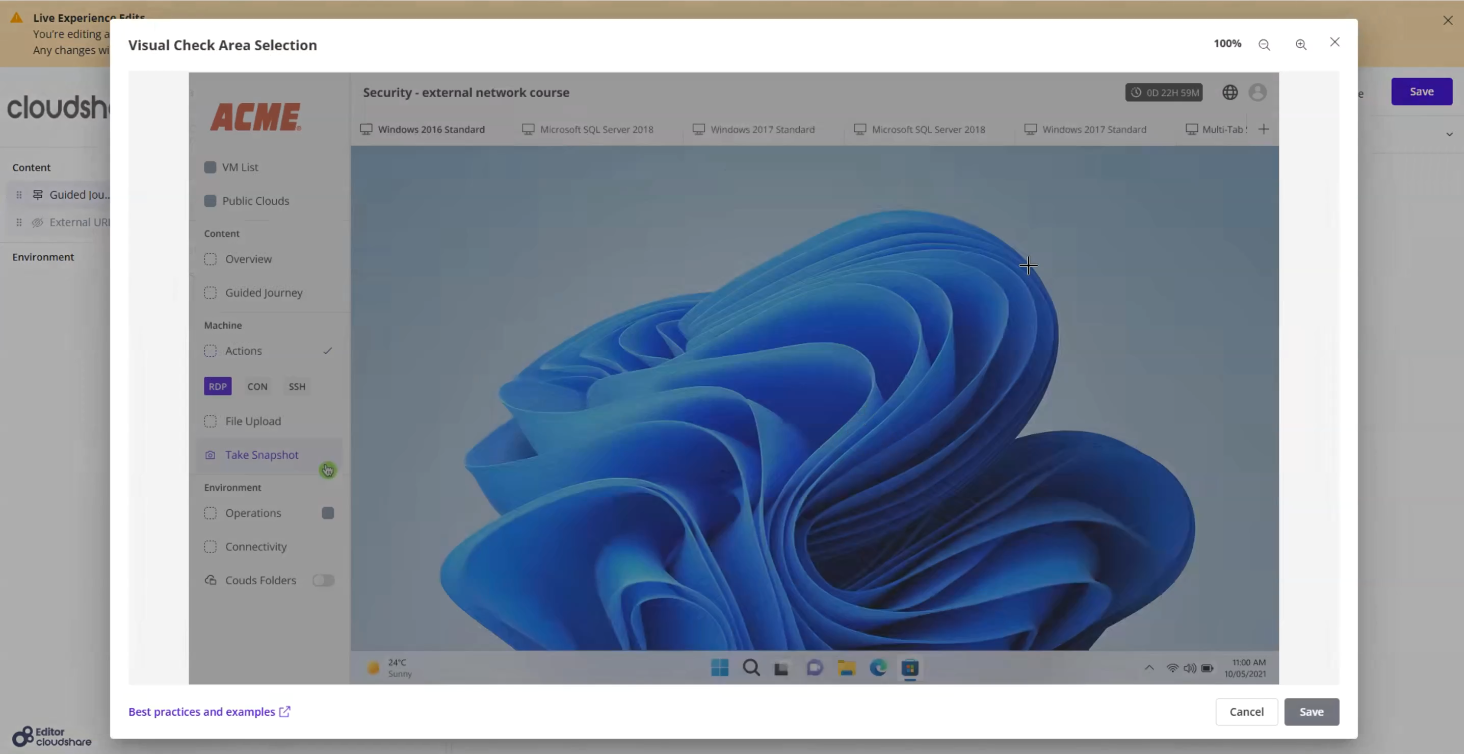Image resolution: width=1464 pixels, height=754 pixels.
Task: Click the square icon beside Public Clouds
Action: click(x=210, y=201)
